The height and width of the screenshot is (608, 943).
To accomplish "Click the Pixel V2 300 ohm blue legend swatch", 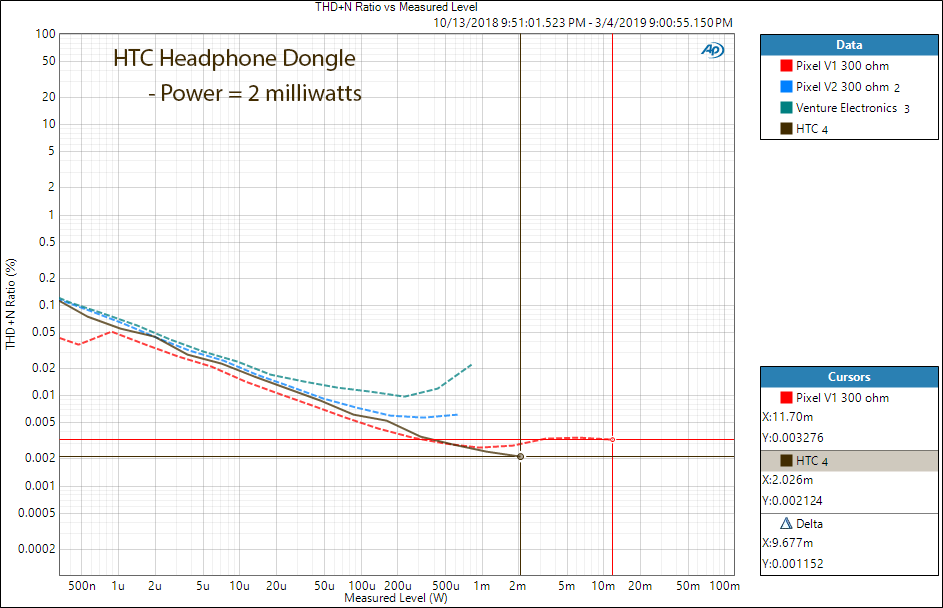I will 786,87.
